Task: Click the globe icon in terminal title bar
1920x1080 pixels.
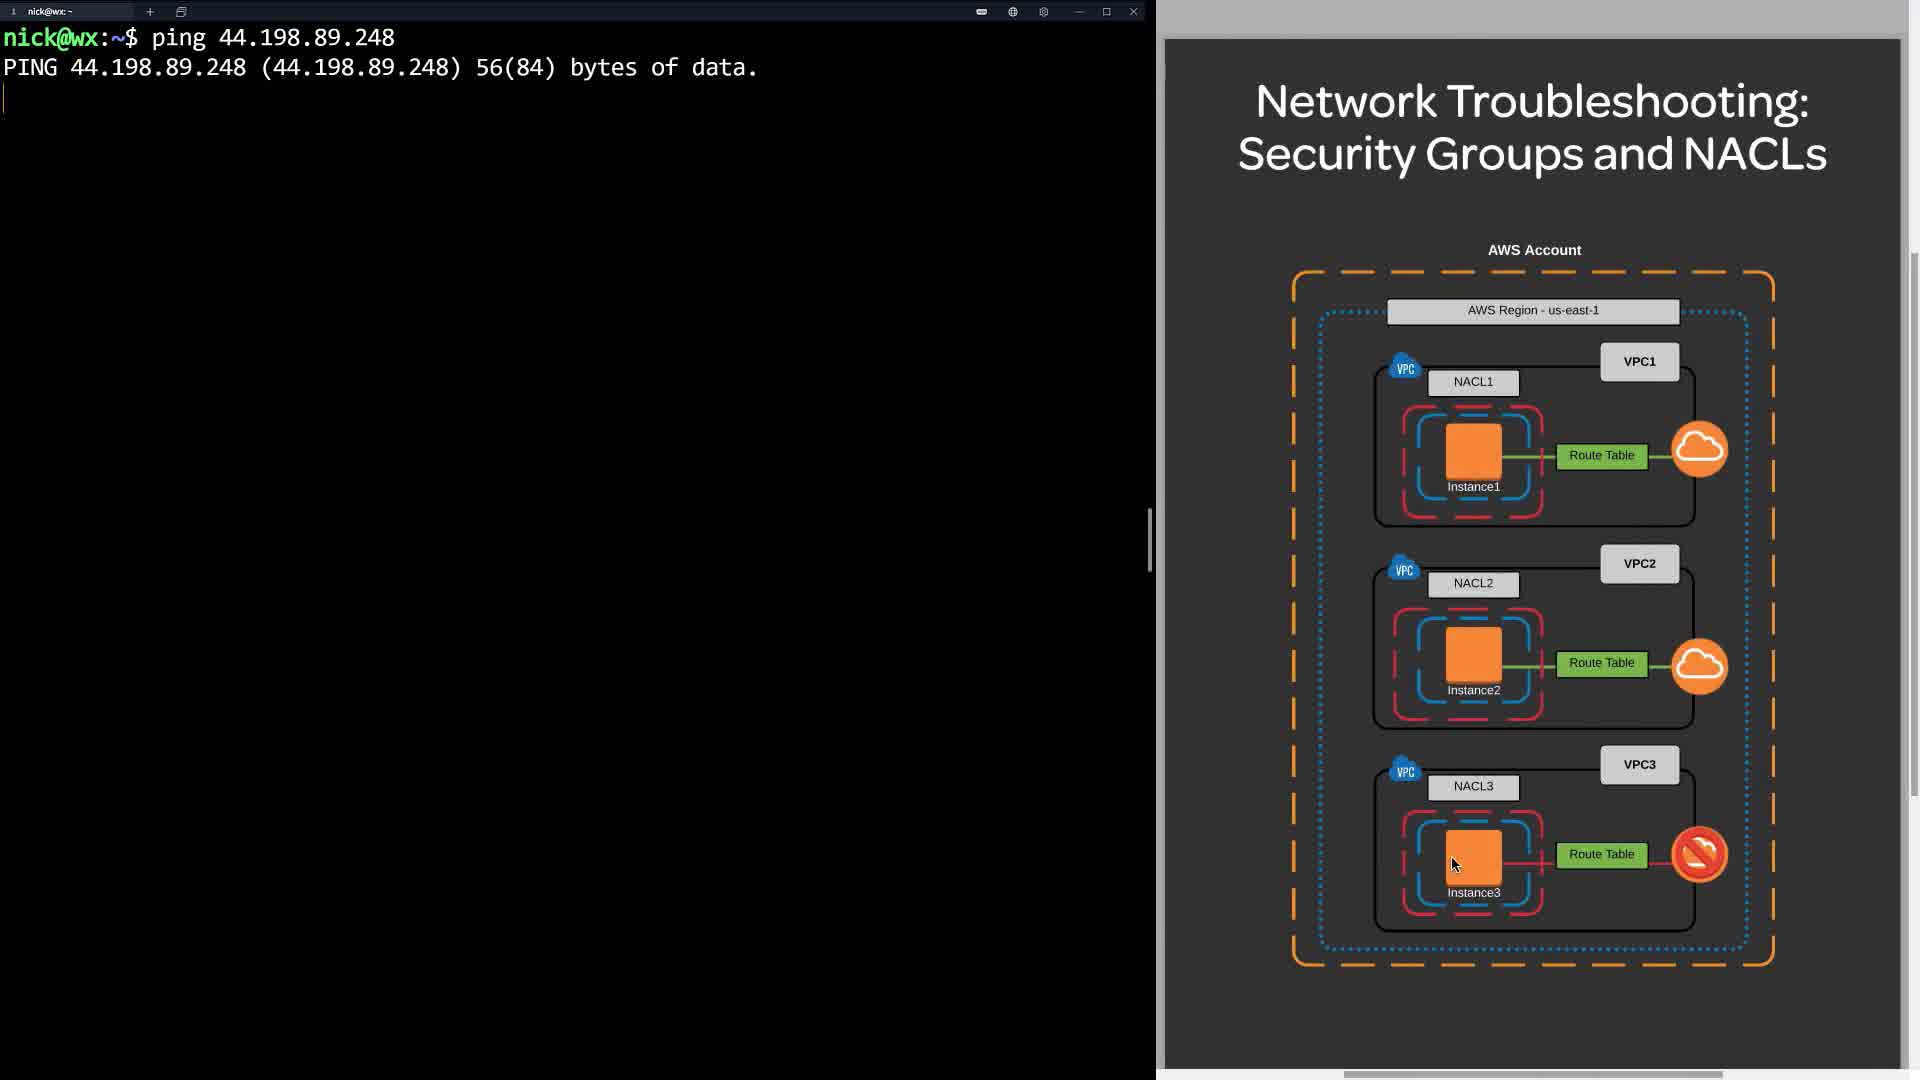Action: 1013,12
